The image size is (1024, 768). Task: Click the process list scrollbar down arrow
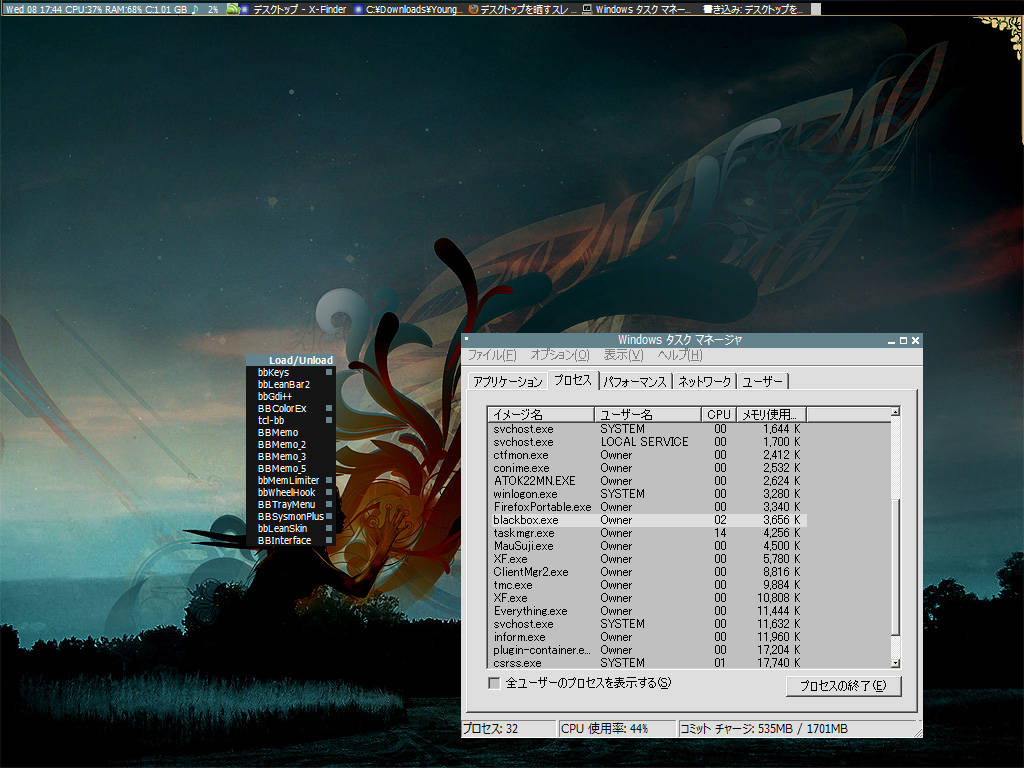[895, 662]
